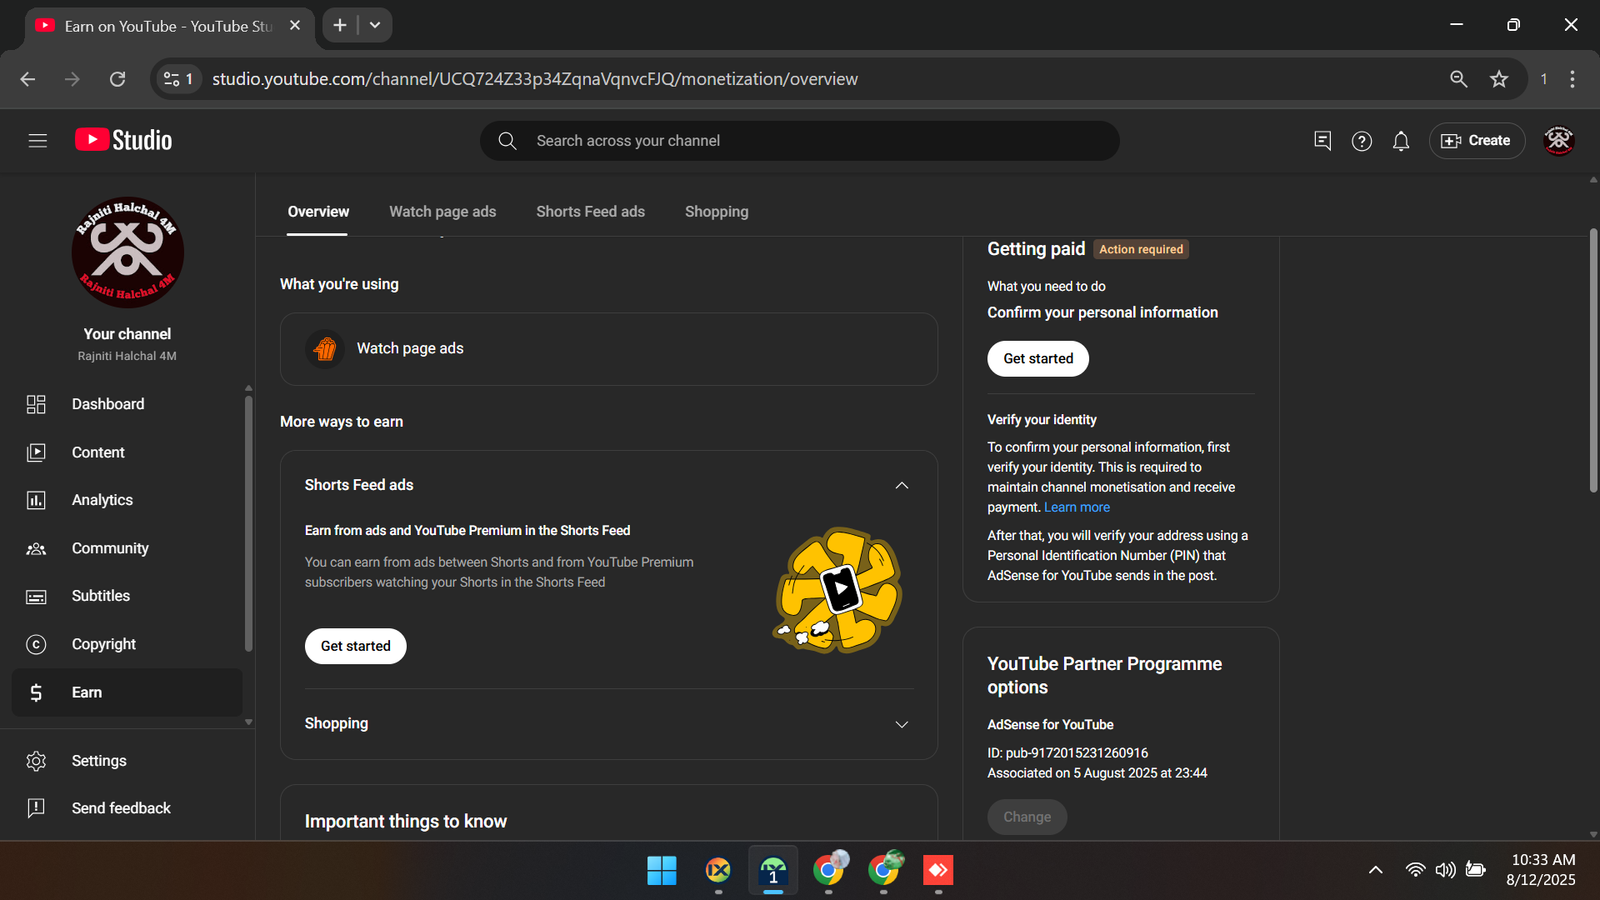Click the search magnifier icon in Studio

point(507,141)
